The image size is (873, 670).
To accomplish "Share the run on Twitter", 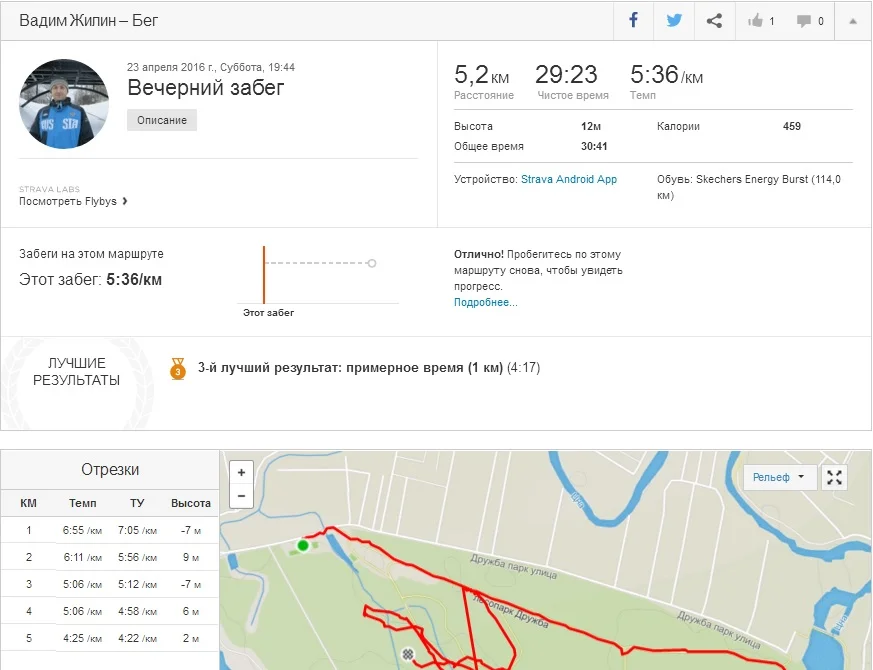I will point(674,21).
